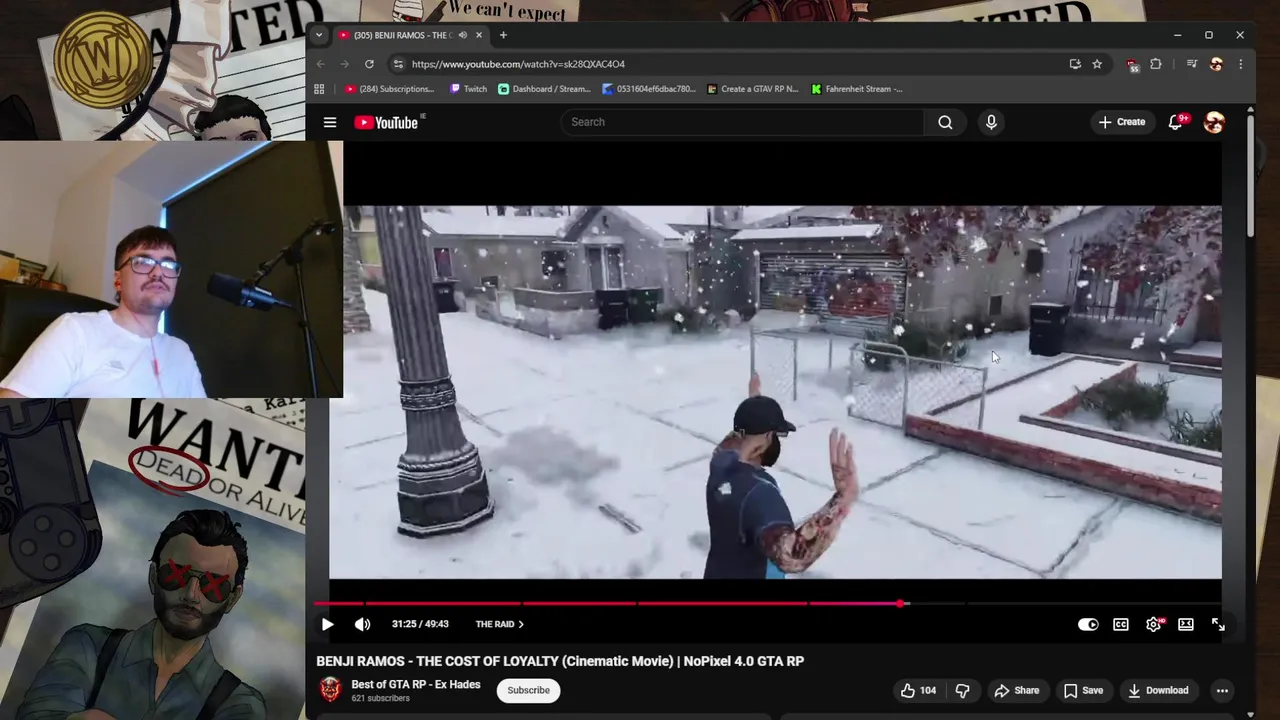Download the video
The image size is (1280, 720).
(x=1158, y=690)
